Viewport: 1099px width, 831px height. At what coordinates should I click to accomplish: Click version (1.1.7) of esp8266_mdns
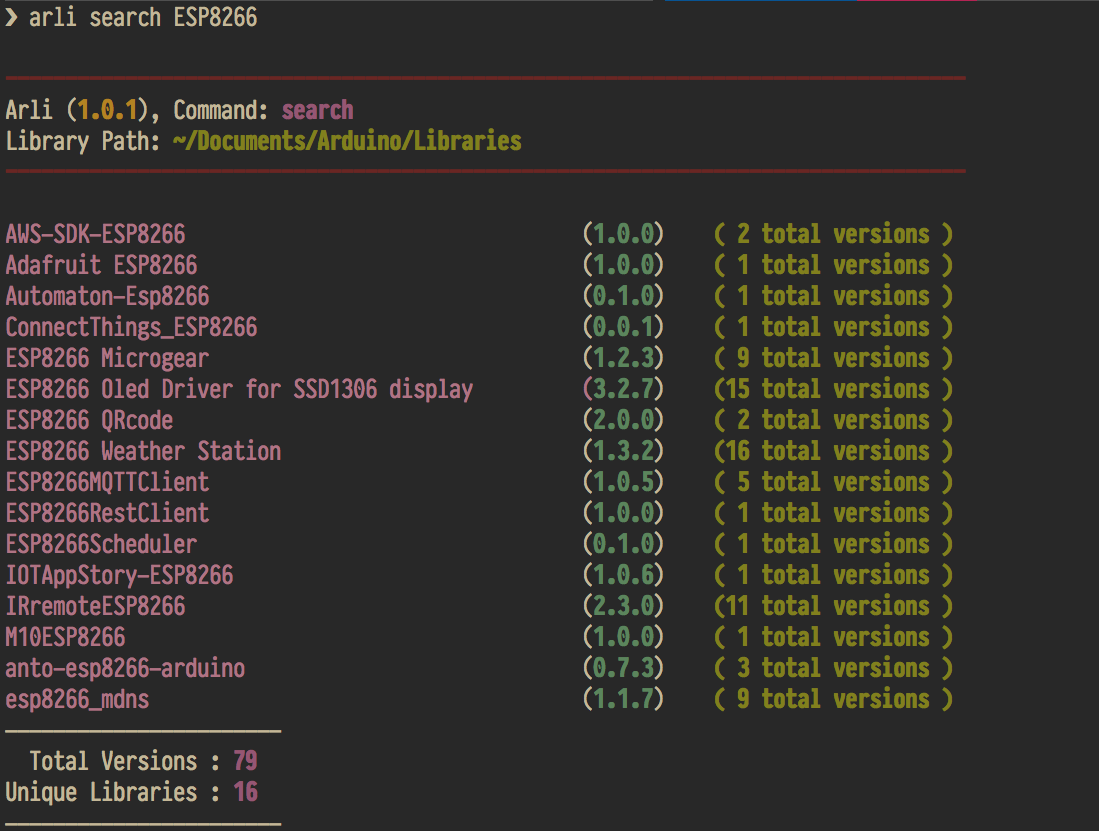[623, 699]
